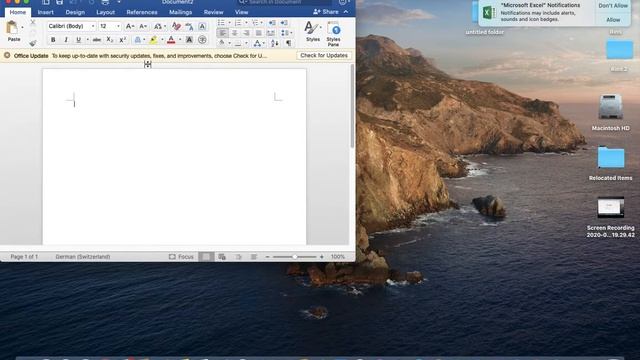Click the Character Shading icon
The width and height of the screenshot is (640, 360).
point(189,40)
